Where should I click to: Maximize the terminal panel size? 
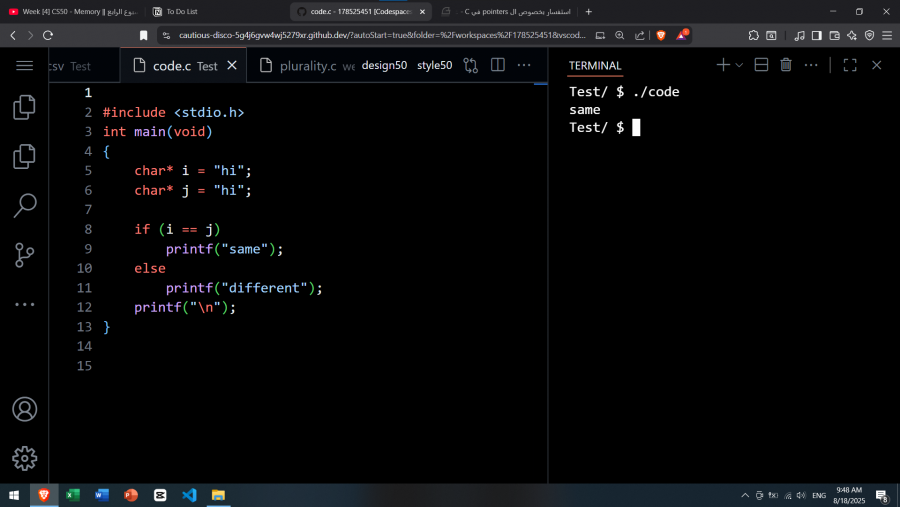(x=850, y=65)
